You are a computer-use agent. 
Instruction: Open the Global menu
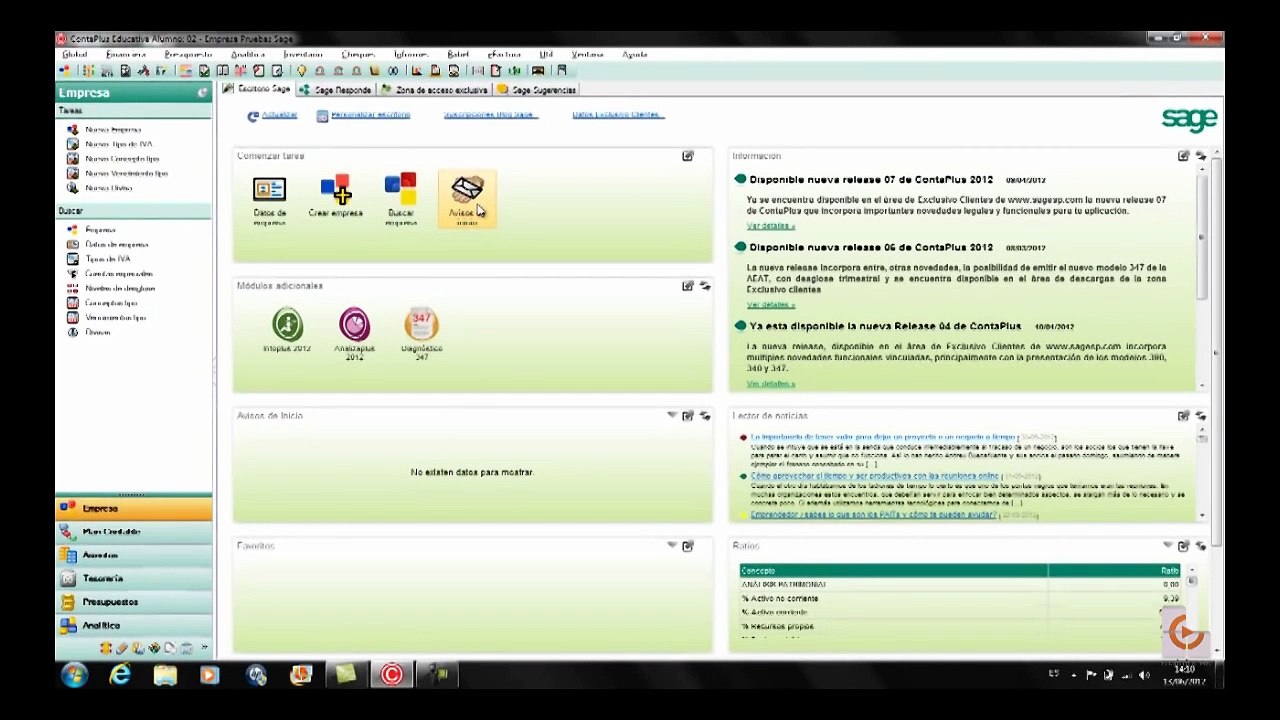pyautogui.click(x=75, y=54)
